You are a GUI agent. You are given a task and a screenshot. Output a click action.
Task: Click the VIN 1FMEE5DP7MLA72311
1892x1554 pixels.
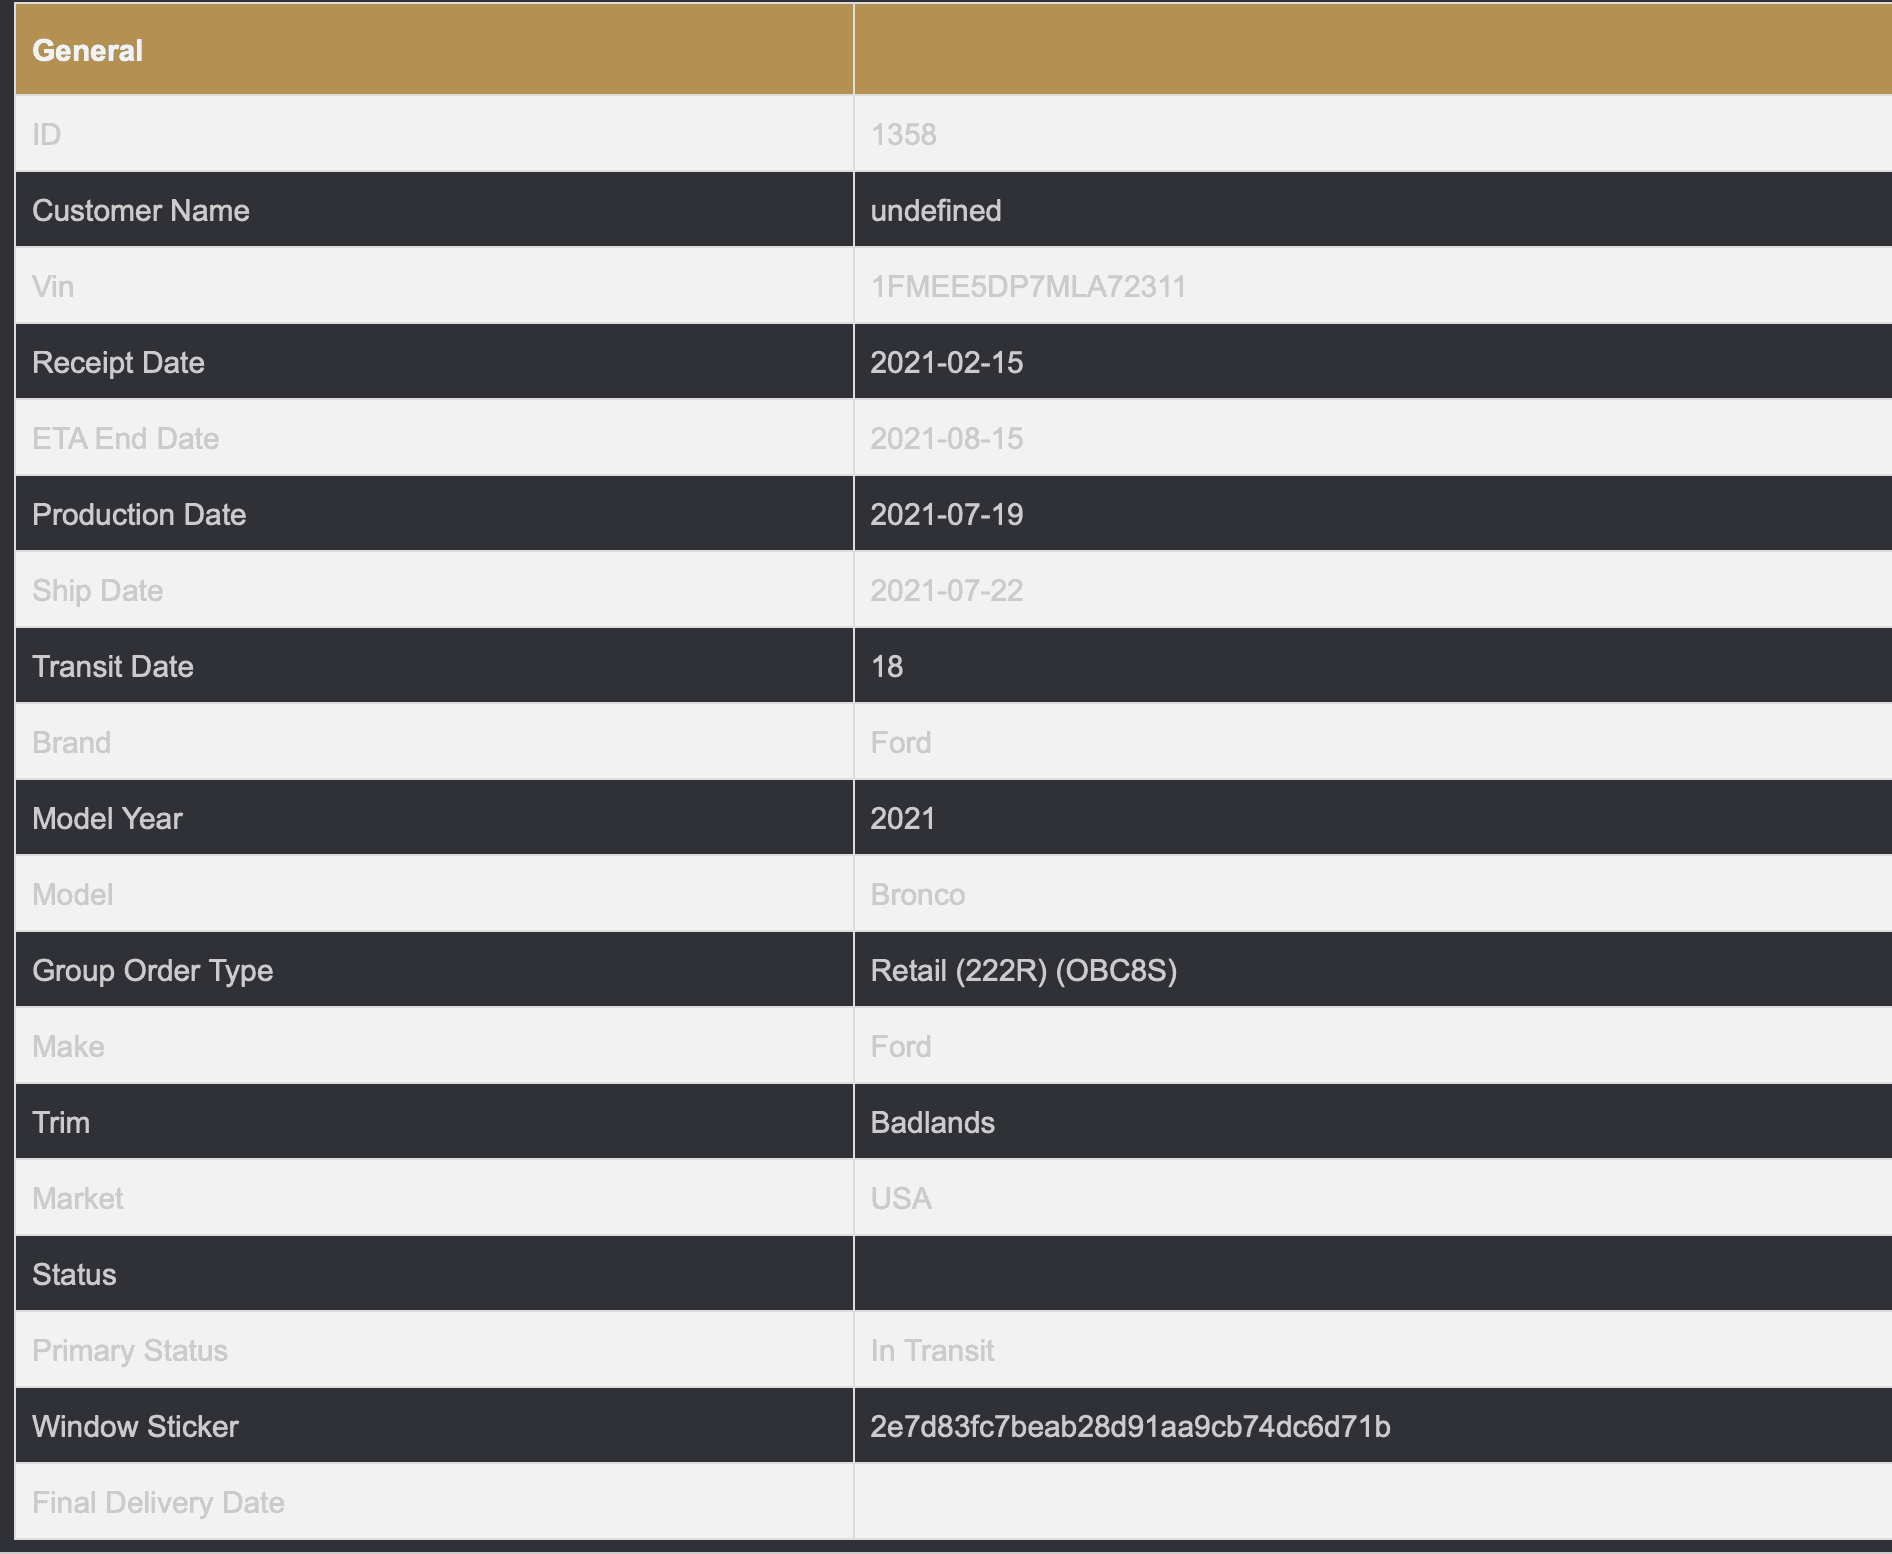point(1028,286)
